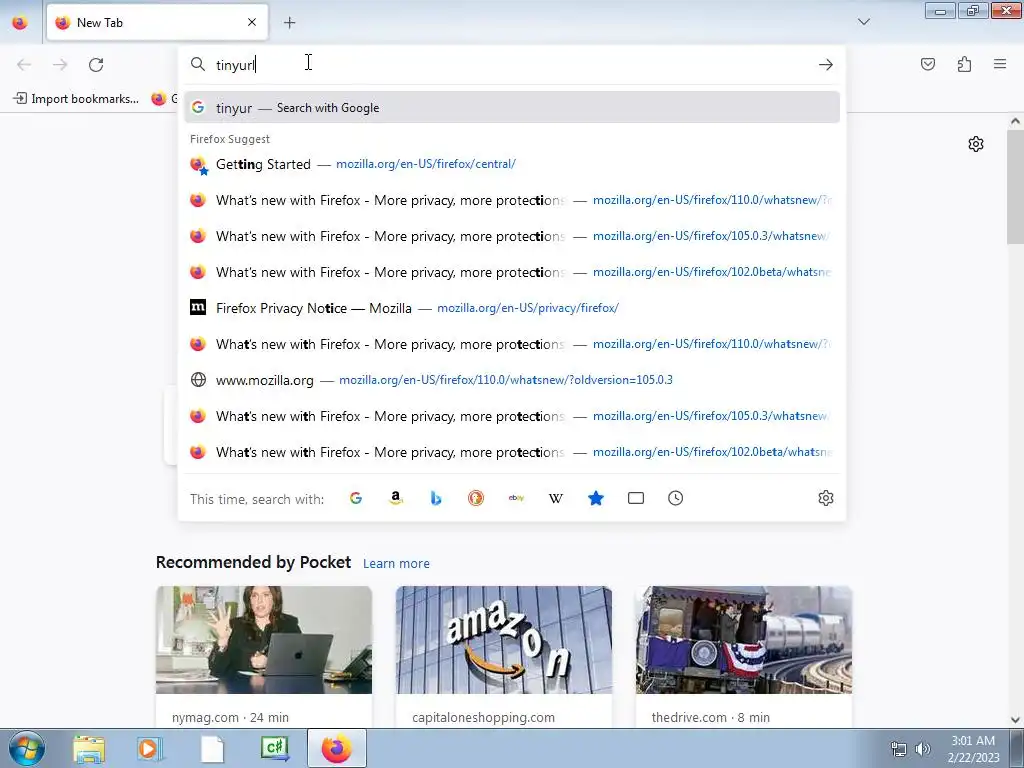The image size is (1024, 768).
Task: Open search settings gear in dropdown
Action: 825,498
